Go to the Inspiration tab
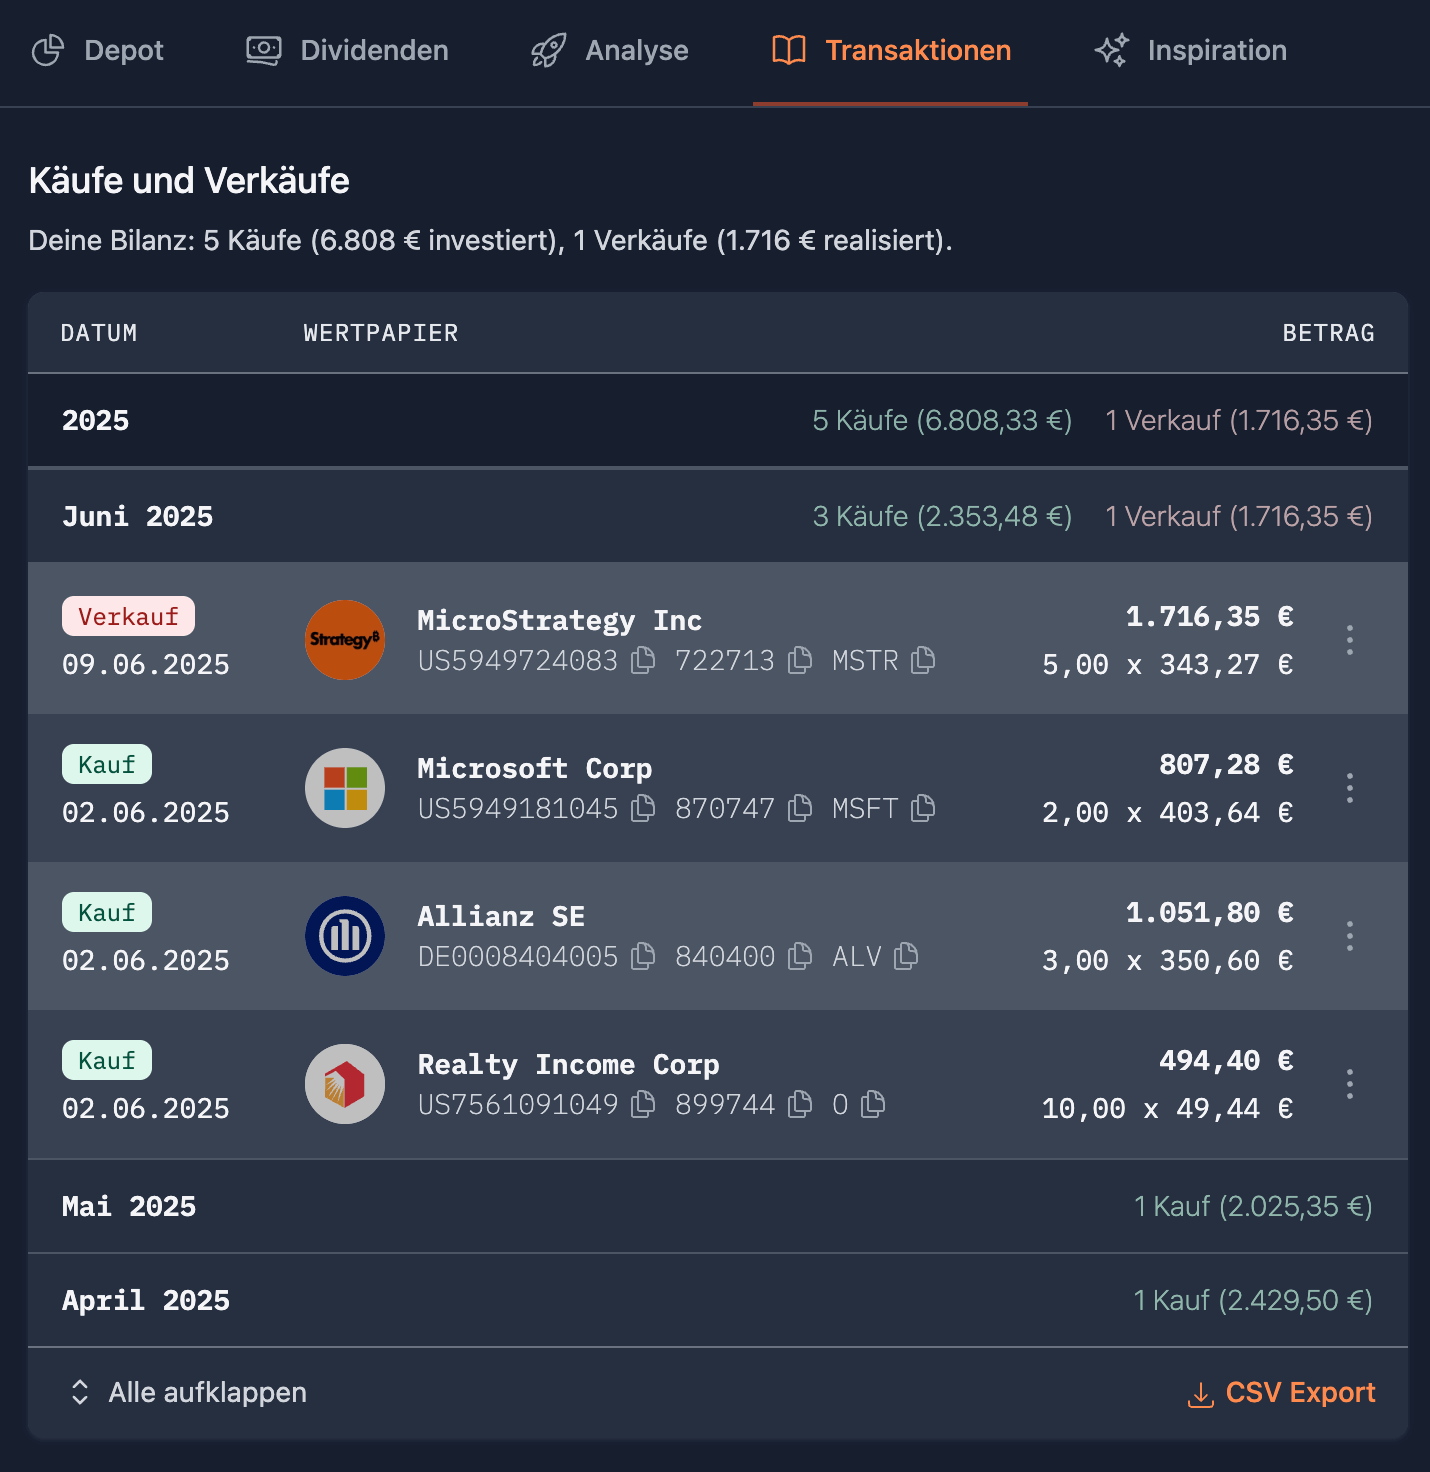1430x1472 pixels. 1191,51
